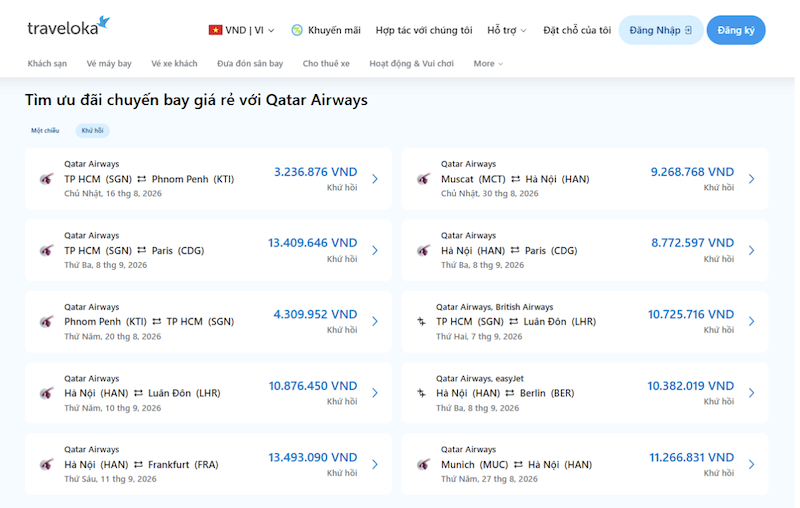This screenshot has height=508, width=800.
Task: Click the round-trip arrows in Hà Nội–Frankfurt route
Action: [x=138, y=465]
